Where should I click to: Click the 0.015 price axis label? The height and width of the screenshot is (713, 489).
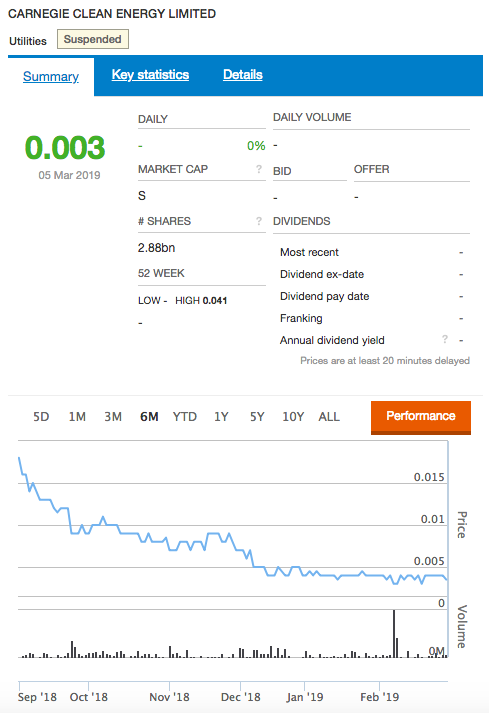429,477
